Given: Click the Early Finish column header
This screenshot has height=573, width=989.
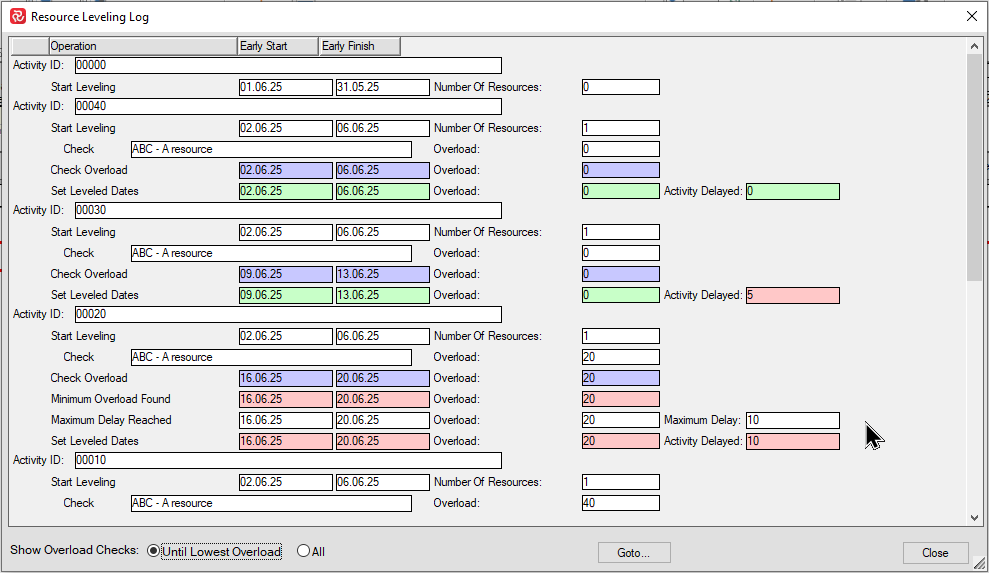Looking at the screenshot, I should click(x=360, y=46).
